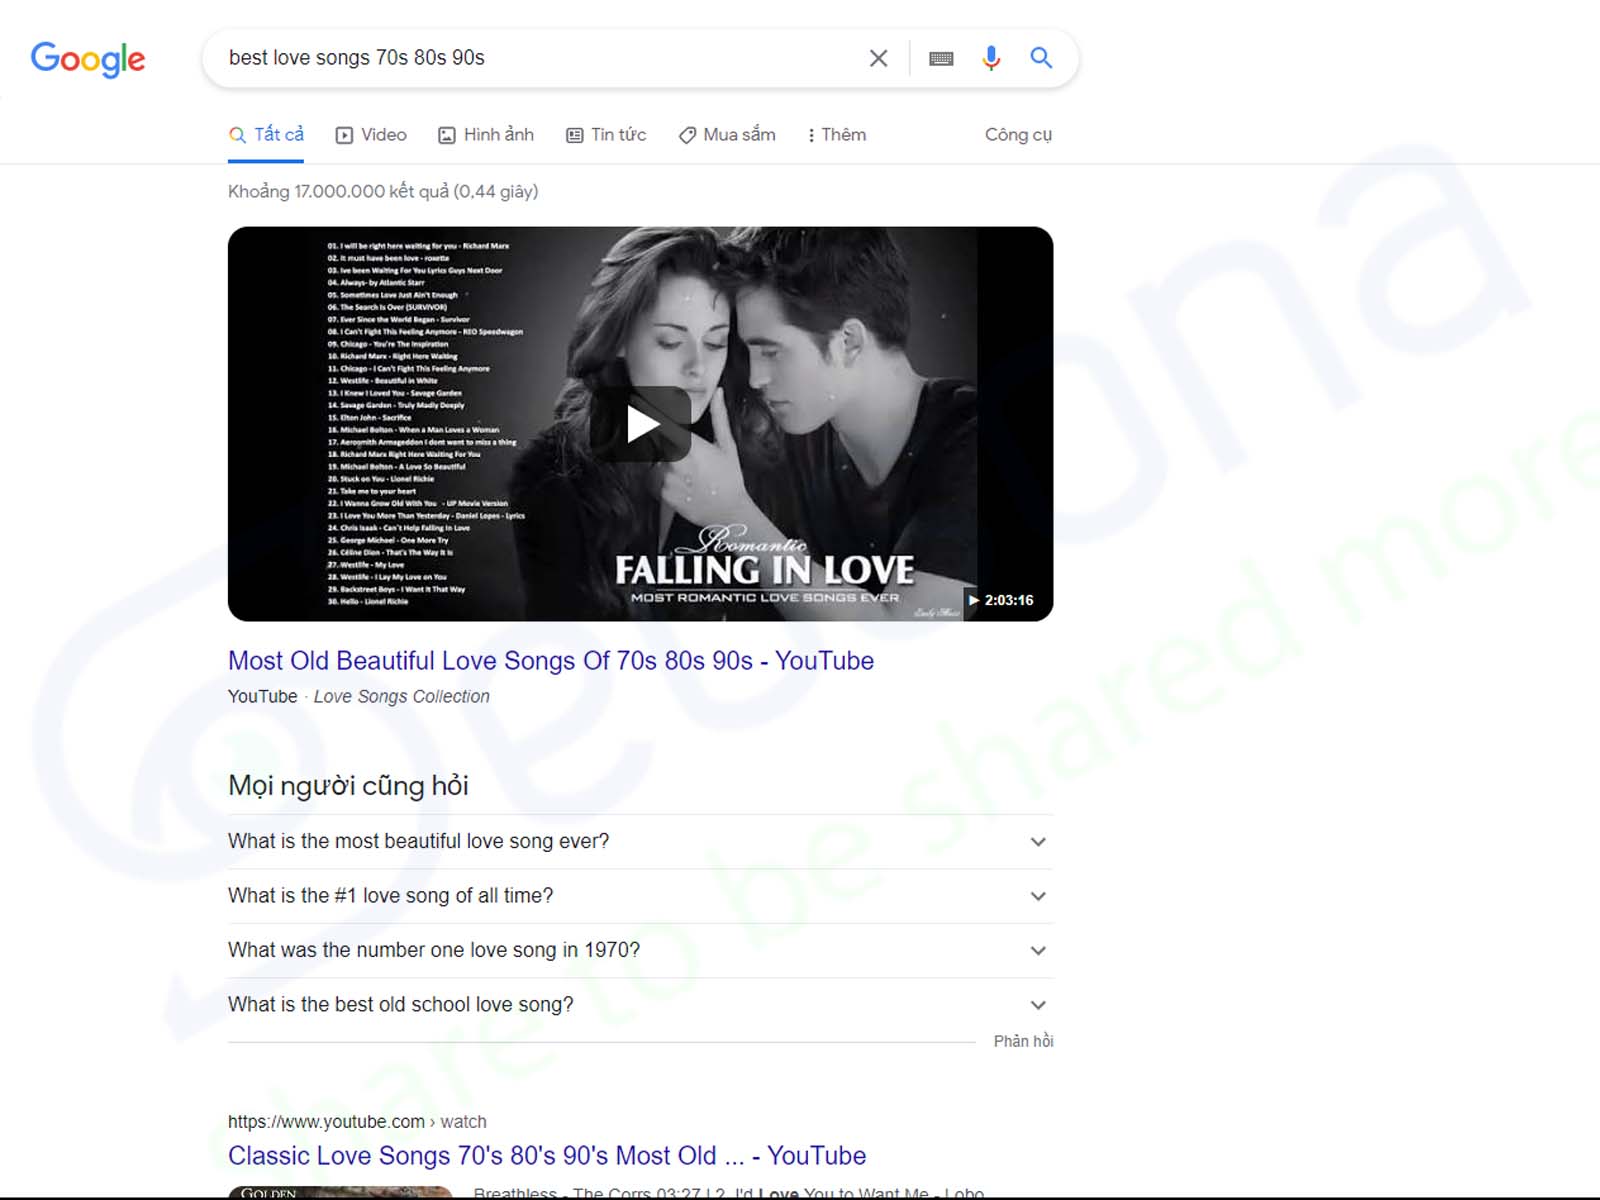Open Classic Love Songs 70's 80's 90's link
The width and height of the screenshot is (1600, 1200).
(547, 1156)
